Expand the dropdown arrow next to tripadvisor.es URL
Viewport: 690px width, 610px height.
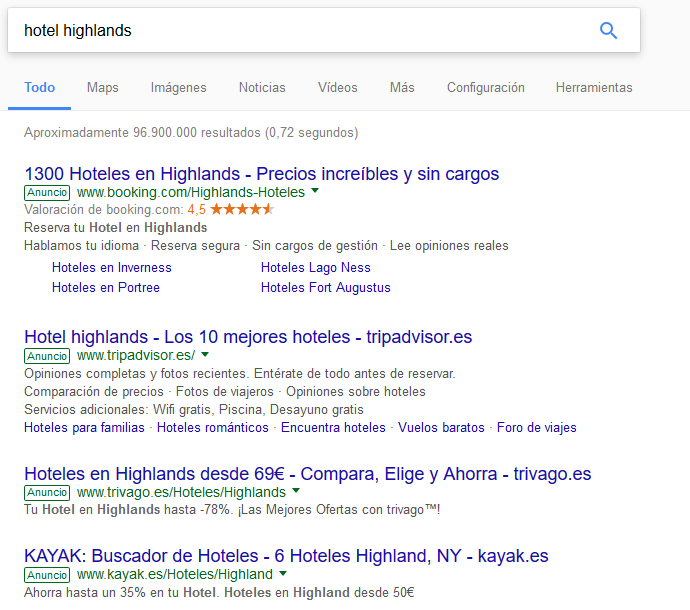point(205,354)
